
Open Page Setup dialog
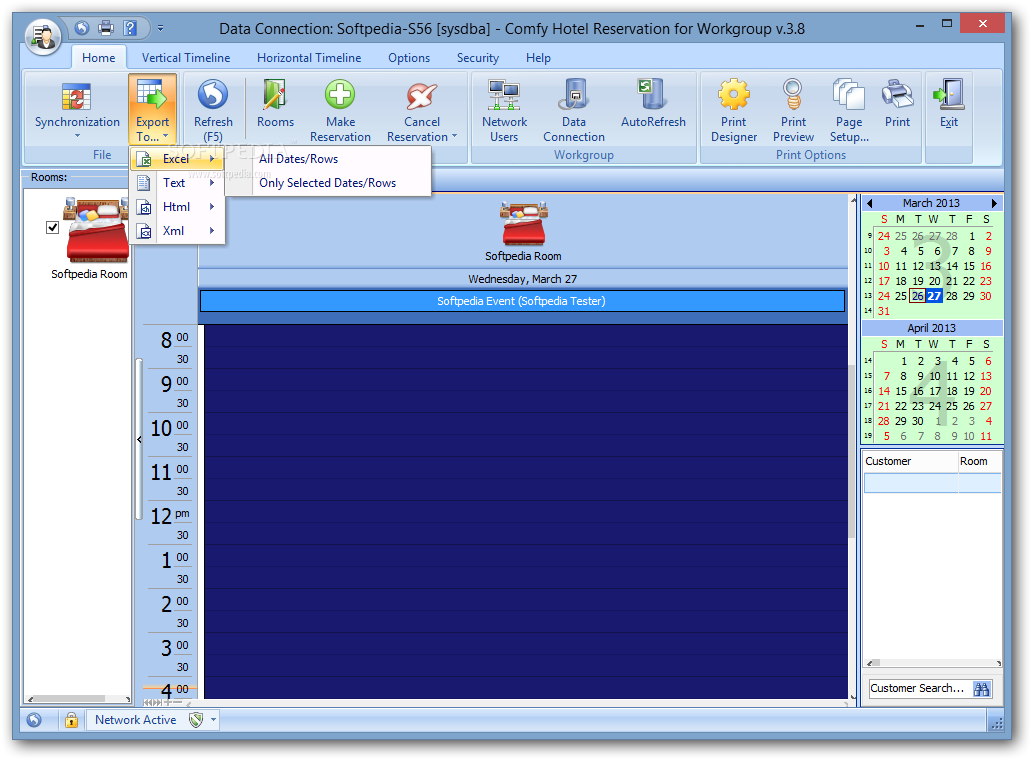pos(849,110)
